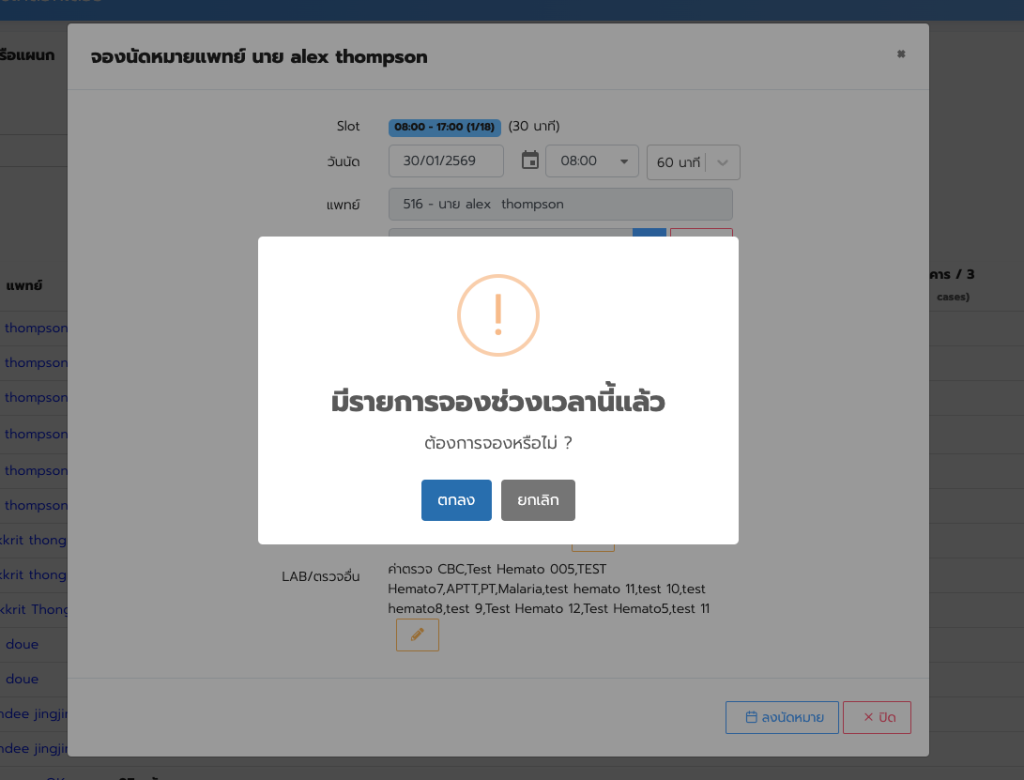Screen dimensions: 1024x780
Task: Click the orange exclamation warning icon
Action: click(x=498, y=315)
